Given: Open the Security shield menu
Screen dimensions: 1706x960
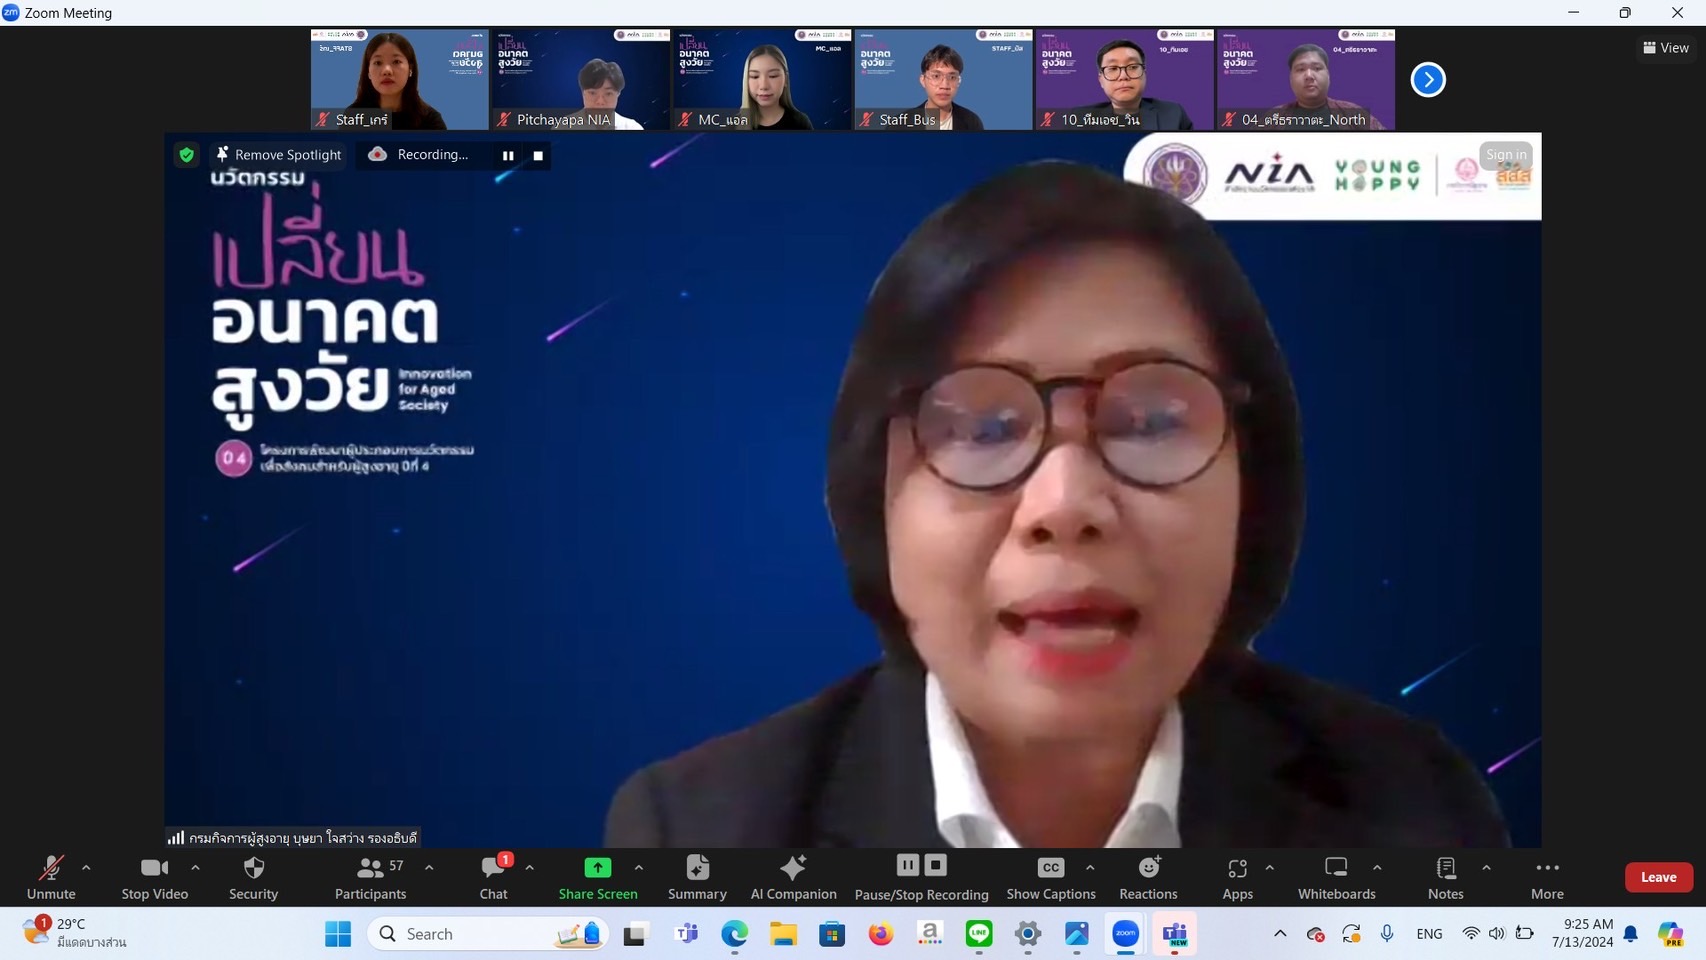Looking at the screenshot, I should point(253,877).
